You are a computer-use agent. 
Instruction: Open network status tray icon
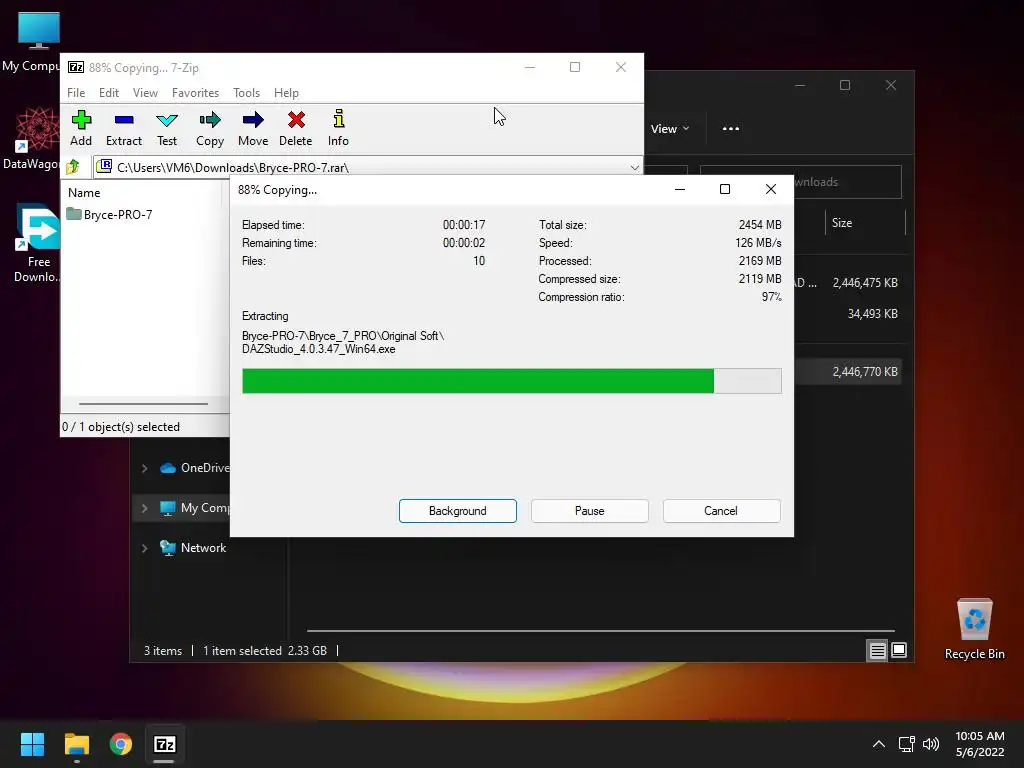[906, 744]
